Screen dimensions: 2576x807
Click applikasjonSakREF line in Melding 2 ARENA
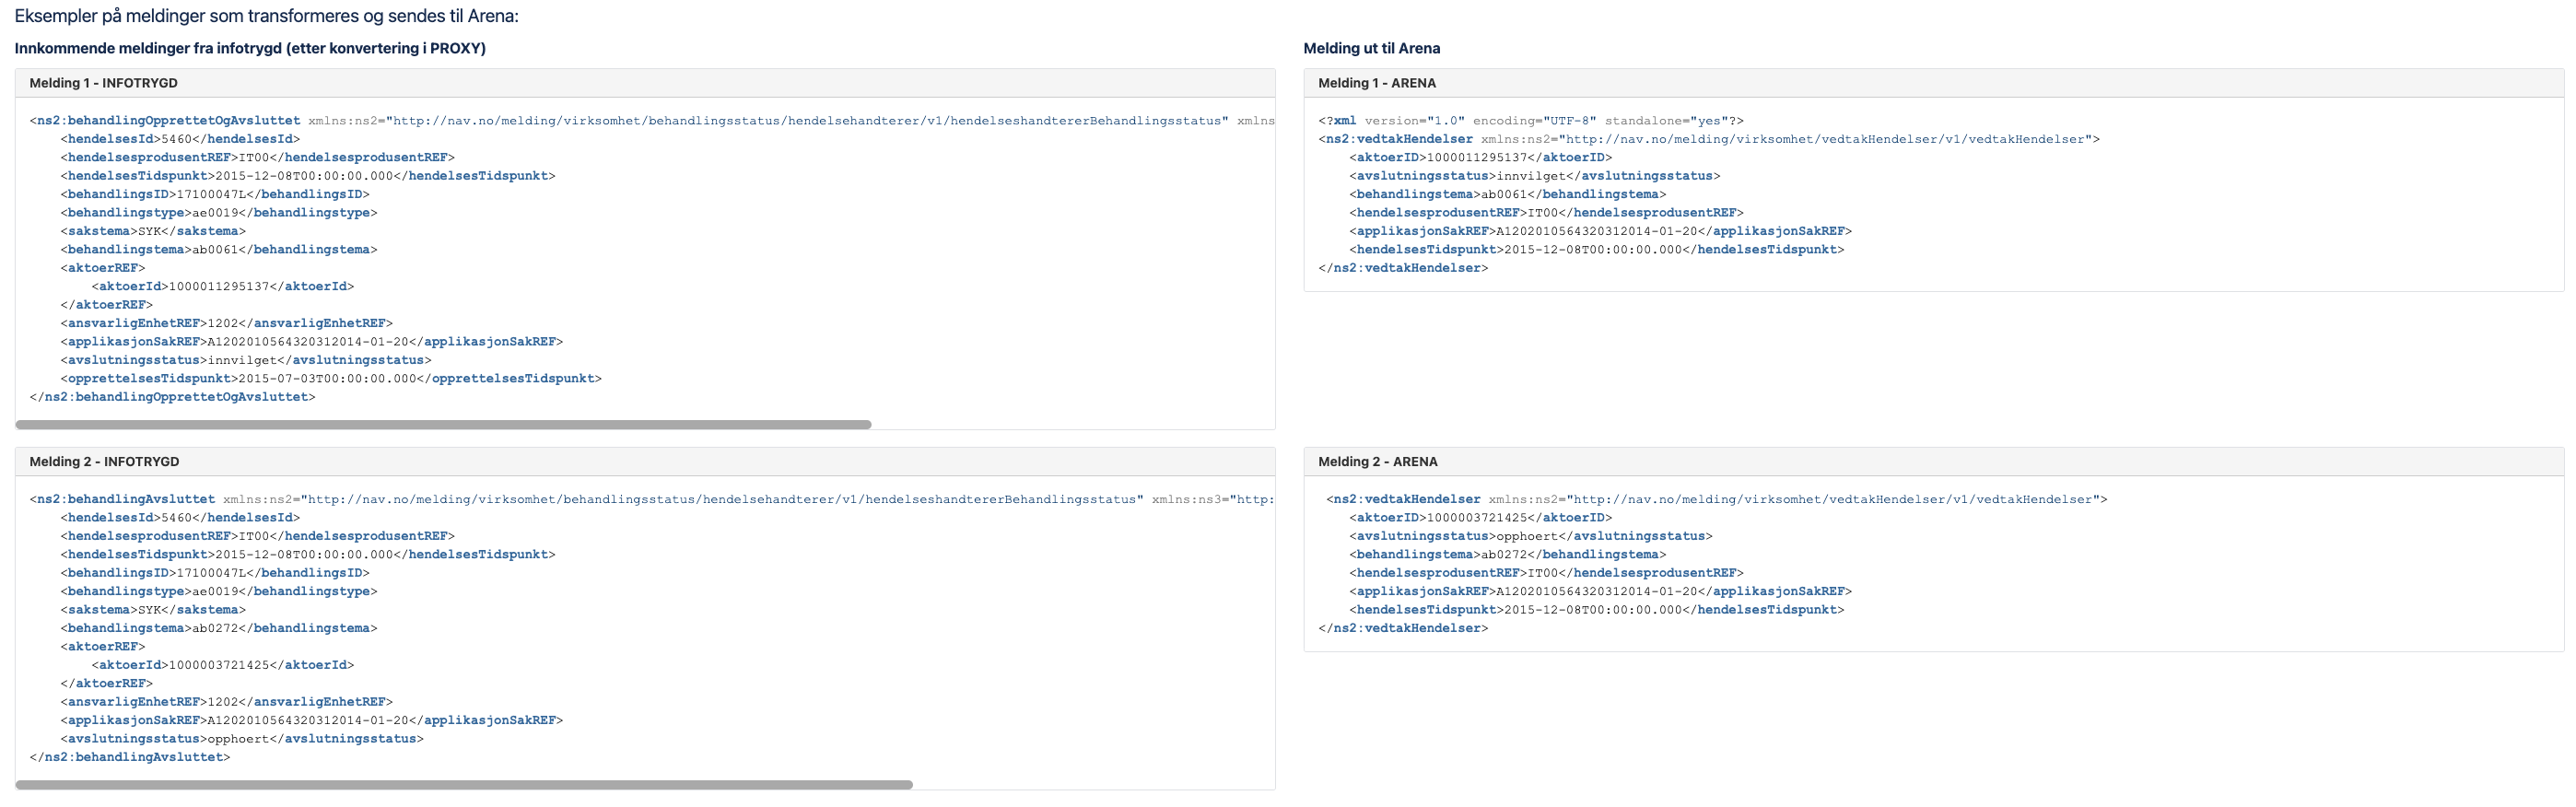tap(1601, 591)
